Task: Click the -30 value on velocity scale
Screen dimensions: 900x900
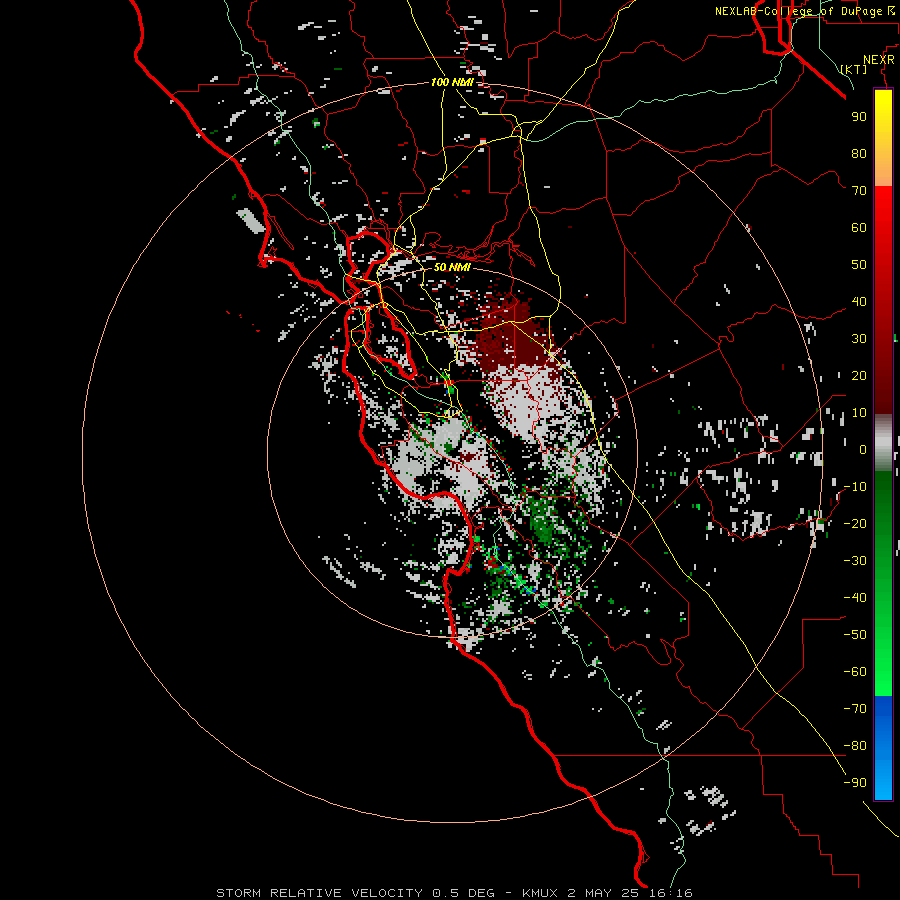Action: pos(855,561)
